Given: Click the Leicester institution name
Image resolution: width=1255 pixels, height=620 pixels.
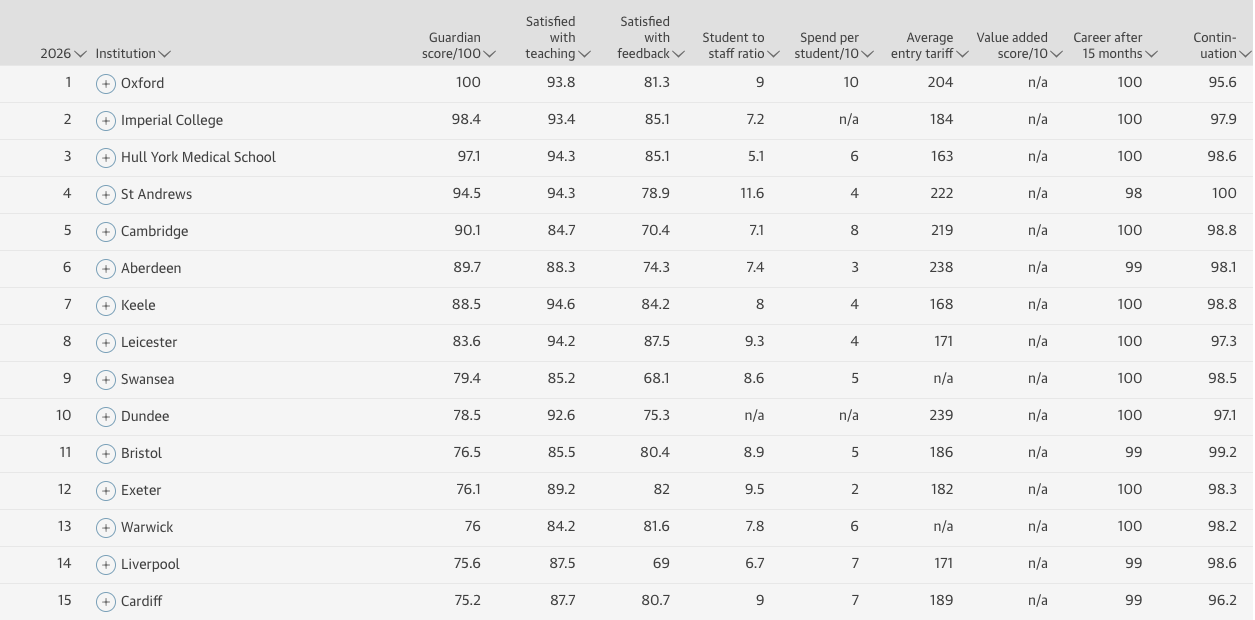Looking at the screenshot, I should [149, 342].
